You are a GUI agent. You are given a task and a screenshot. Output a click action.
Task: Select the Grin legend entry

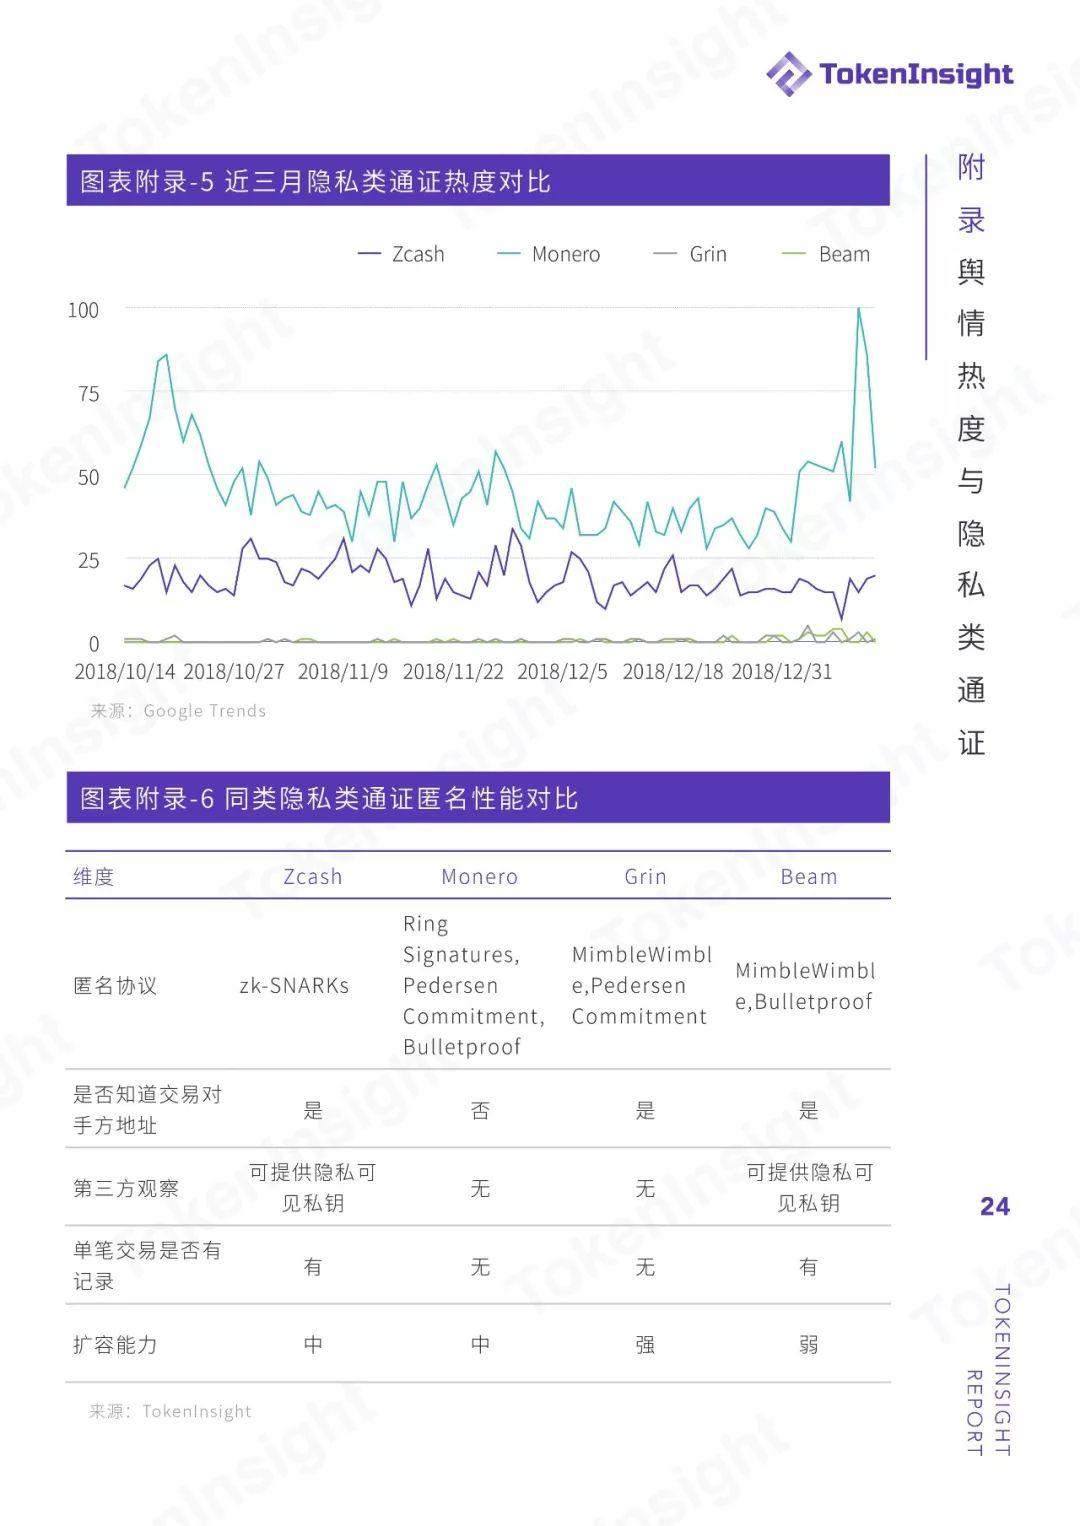point(690,254)
